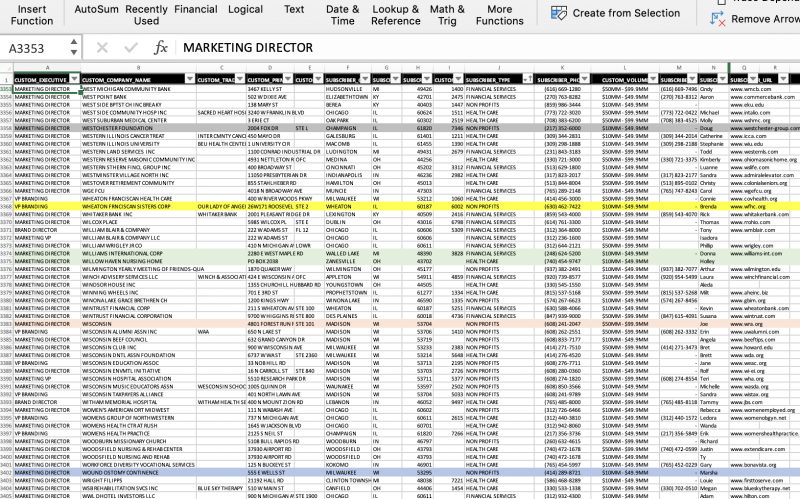The image size is (800, 499).
Task: Open filter dropdown on column E header
Action: [318, 79]
